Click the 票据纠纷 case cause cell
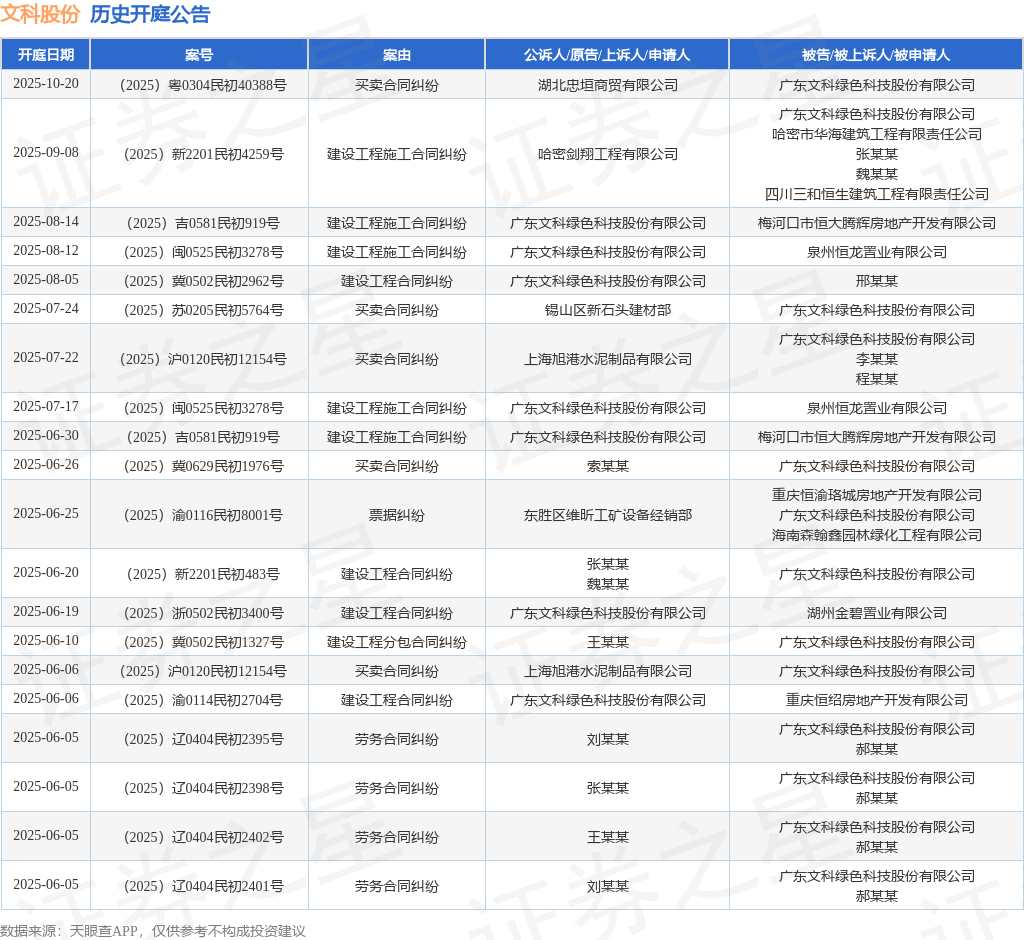Viewport: 1024px width, 940px height. coord(396,515)
